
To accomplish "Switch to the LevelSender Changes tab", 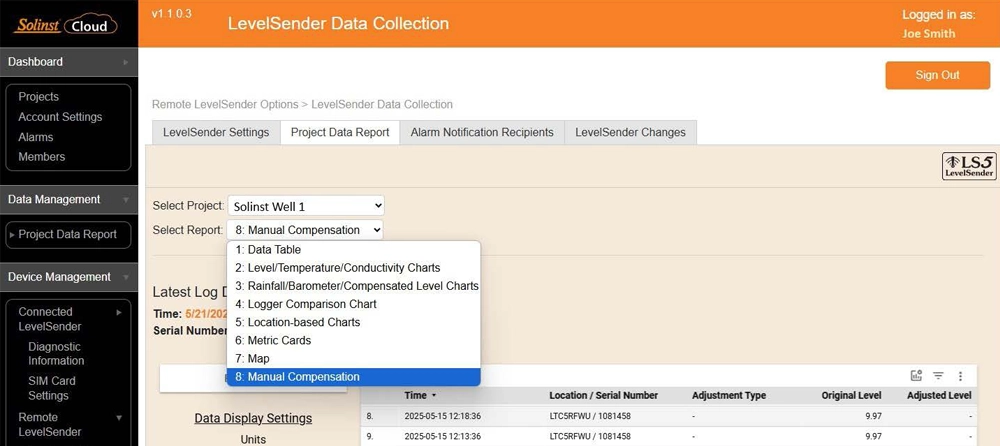I will 631,133.
